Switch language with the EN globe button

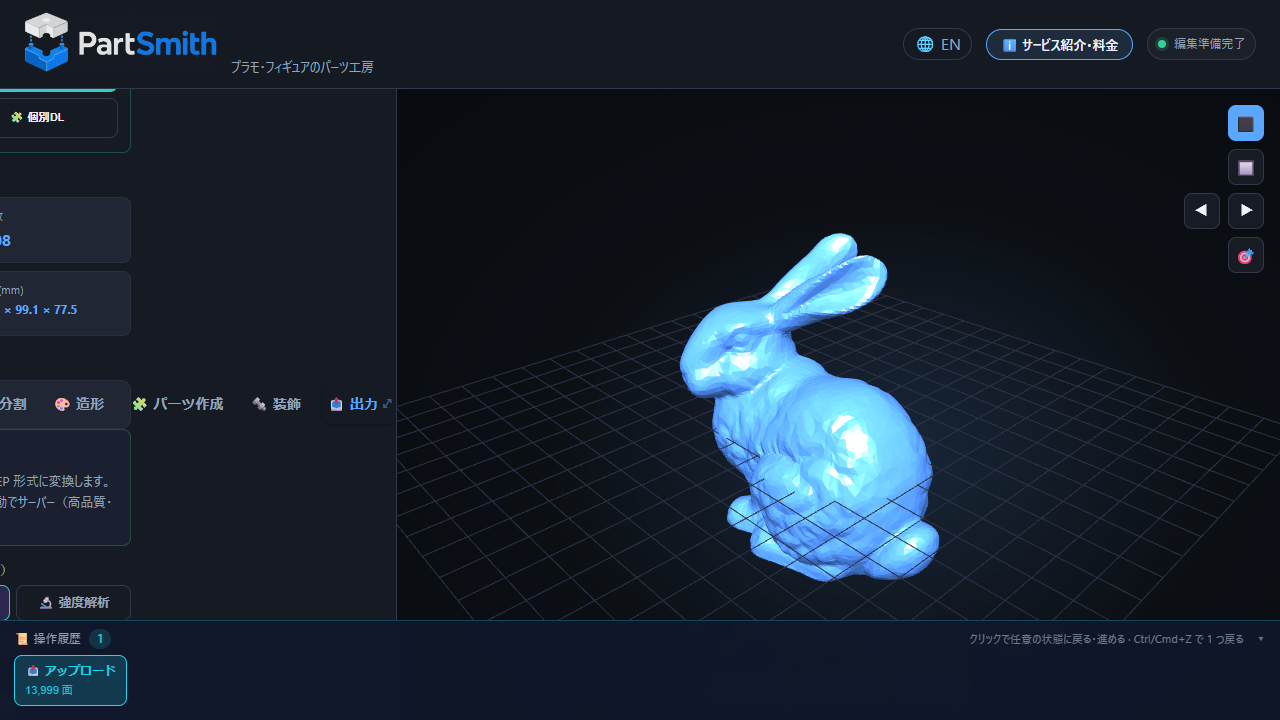937,44
